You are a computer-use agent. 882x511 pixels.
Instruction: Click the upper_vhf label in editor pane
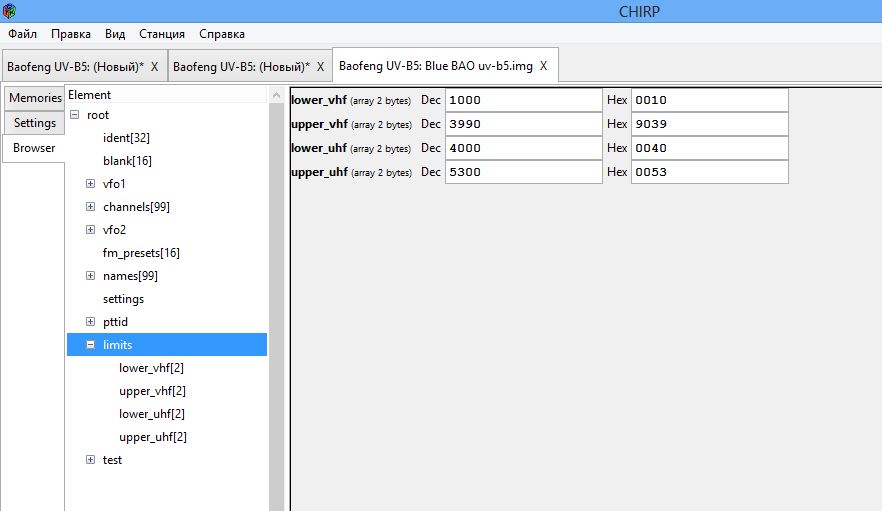(x=320, y=124)
